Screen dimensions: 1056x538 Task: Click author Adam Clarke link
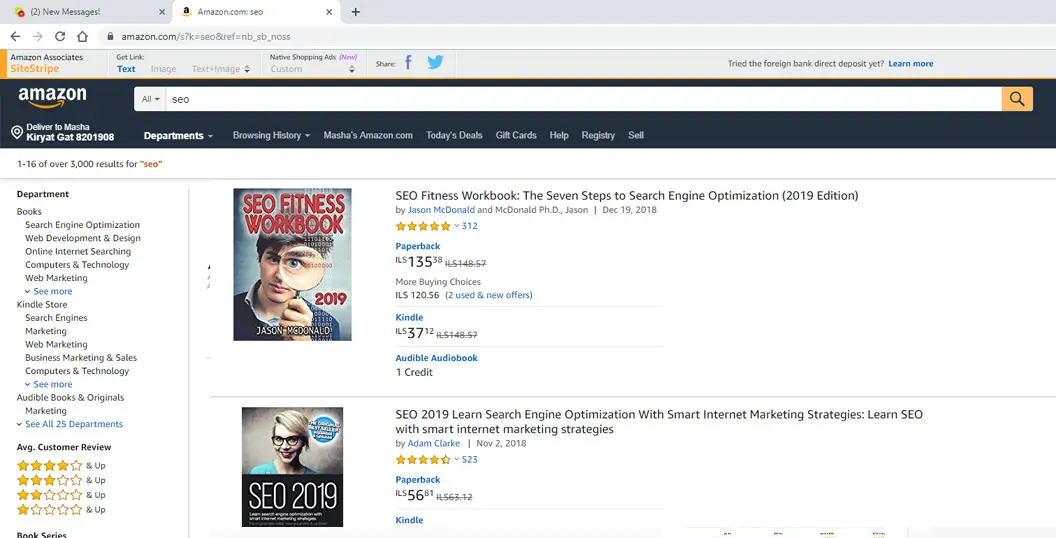[434, 444]
